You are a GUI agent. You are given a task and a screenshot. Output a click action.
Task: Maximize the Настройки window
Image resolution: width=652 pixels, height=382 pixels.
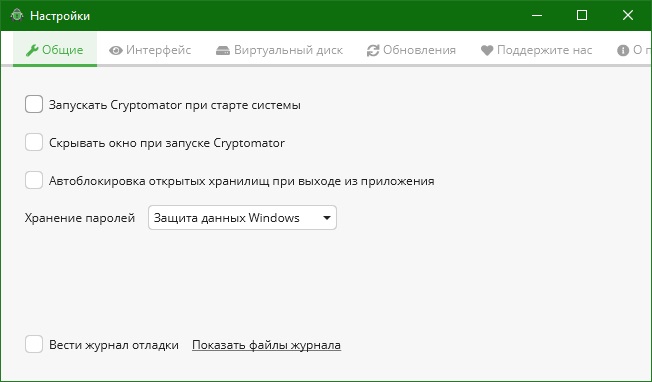[582, 15]
